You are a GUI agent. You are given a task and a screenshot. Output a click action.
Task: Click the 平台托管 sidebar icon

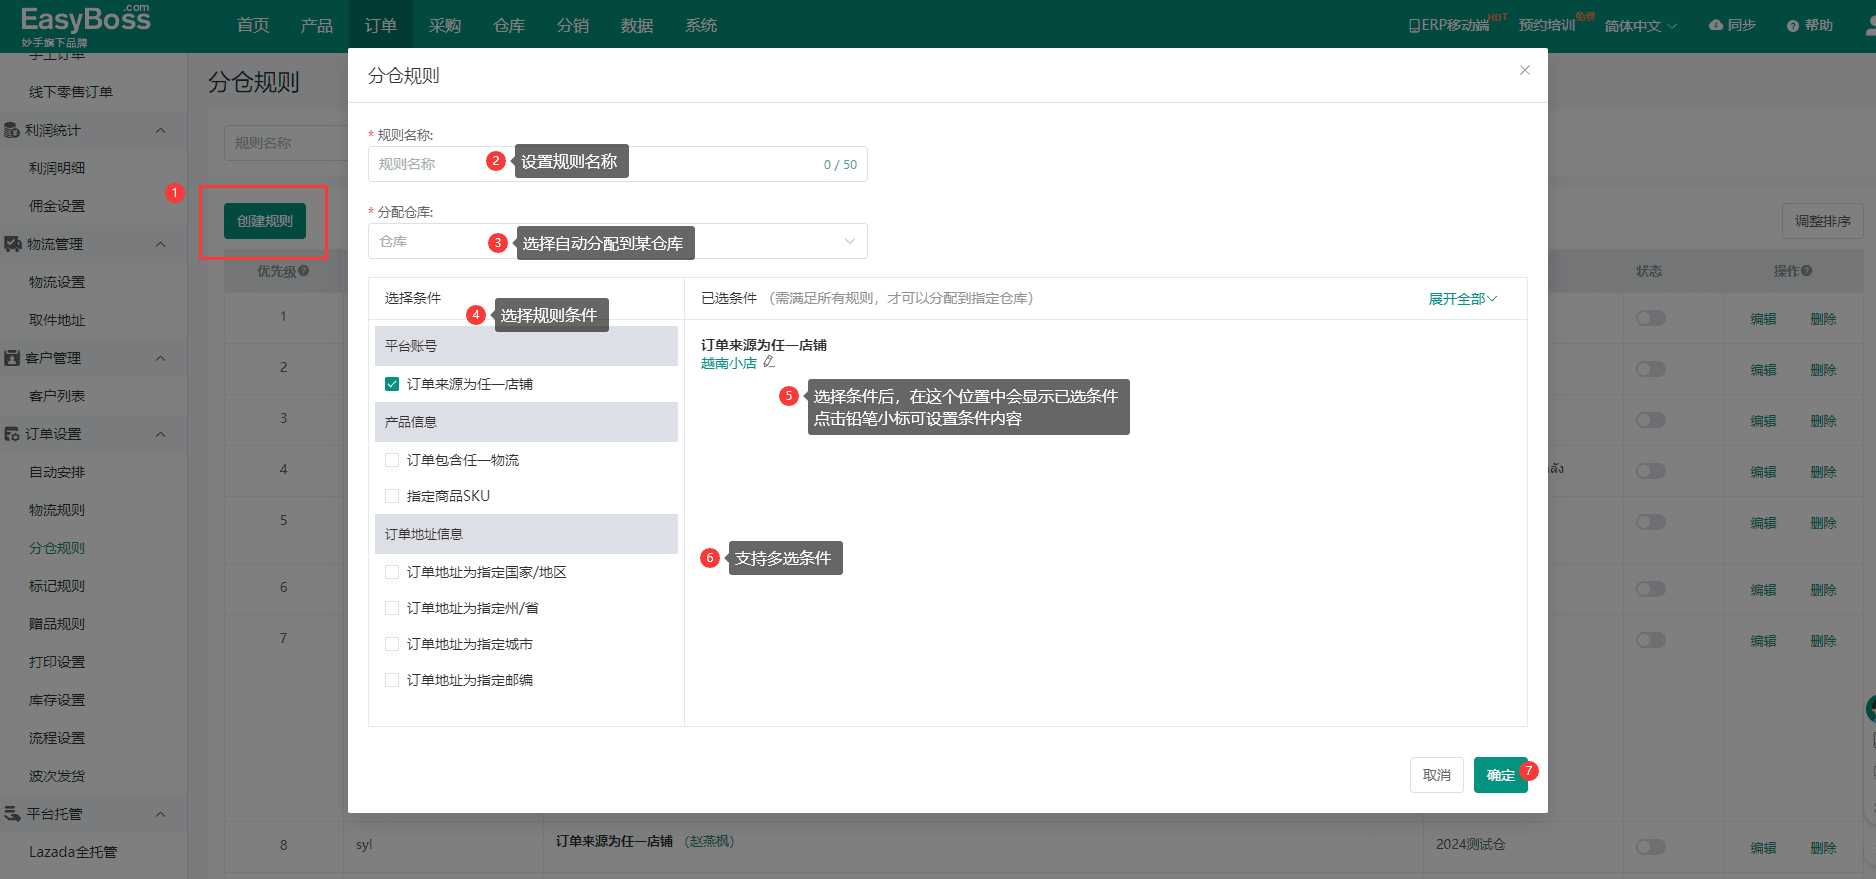point(13,814)
